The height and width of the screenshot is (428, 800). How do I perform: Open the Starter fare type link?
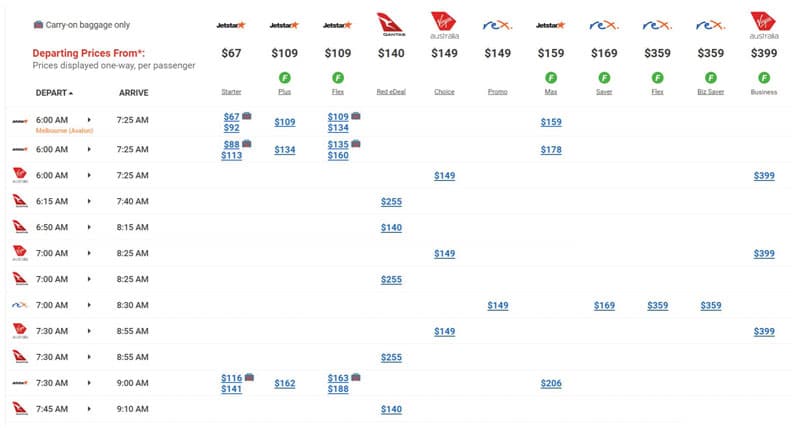click(x=231, y=92)
